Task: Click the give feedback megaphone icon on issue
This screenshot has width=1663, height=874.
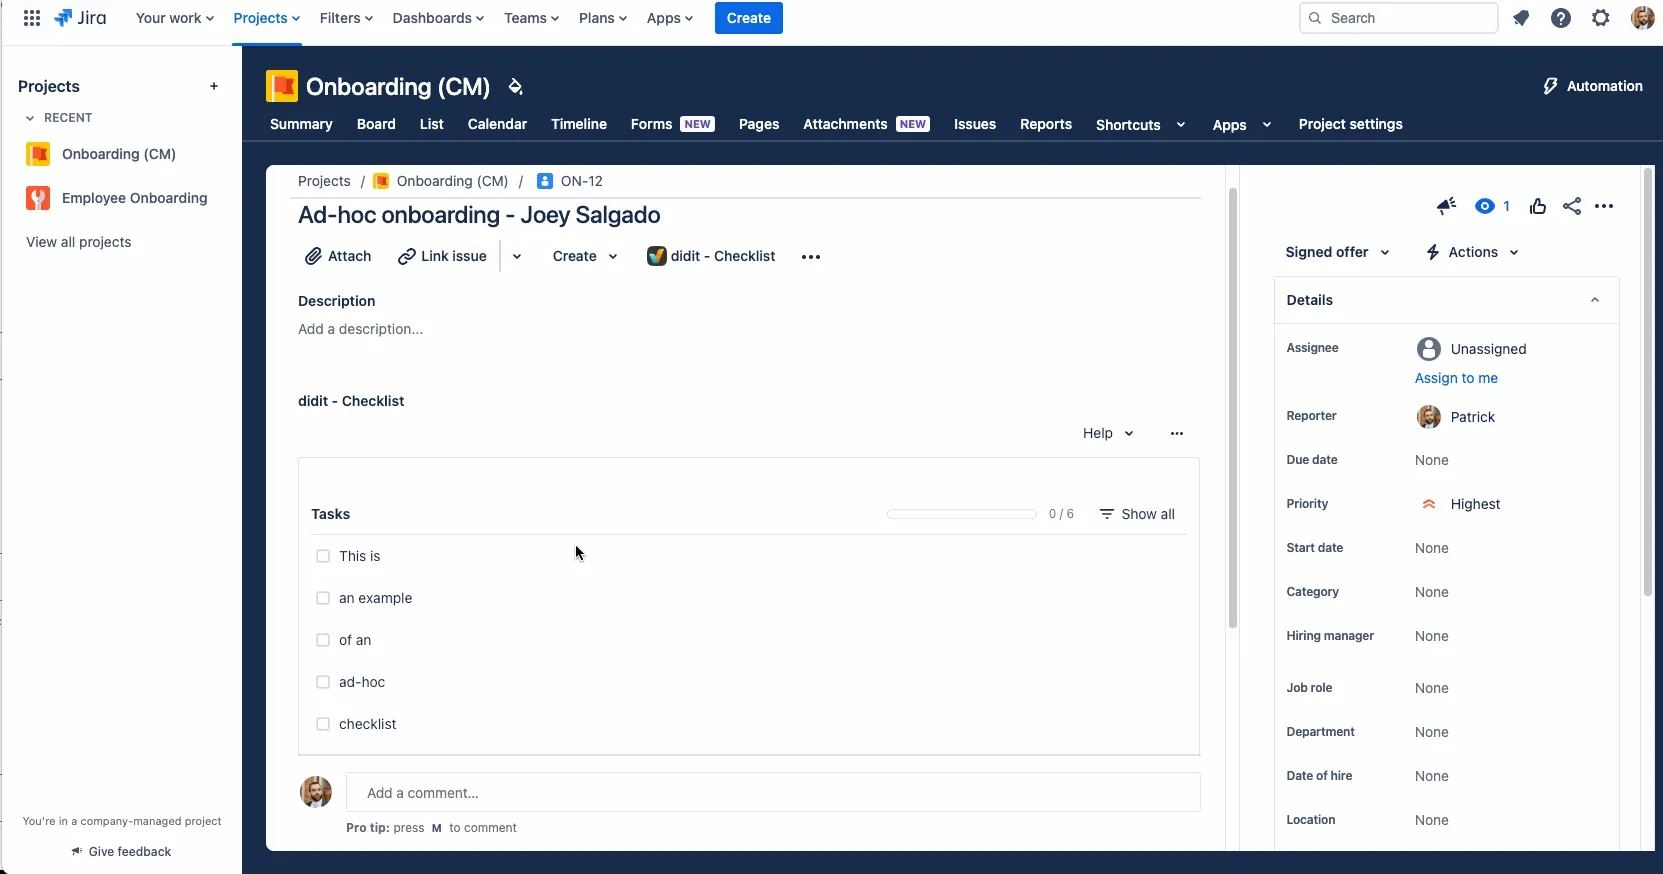Action: coord(1446,206)
